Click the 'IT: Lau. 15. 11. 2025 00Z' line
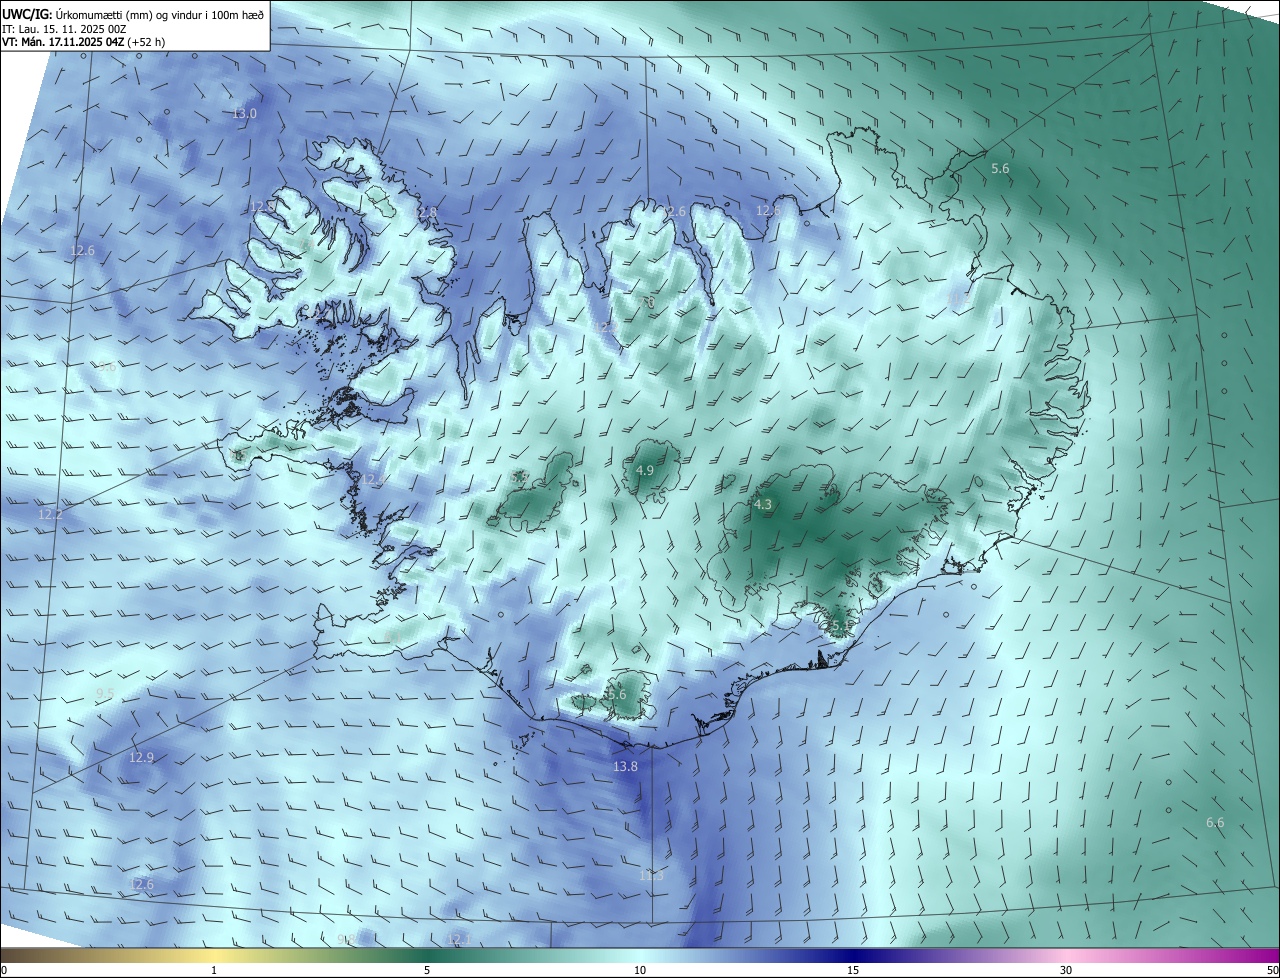The width and height of the screenshot is (1280, 978). [x=64, y=28]
